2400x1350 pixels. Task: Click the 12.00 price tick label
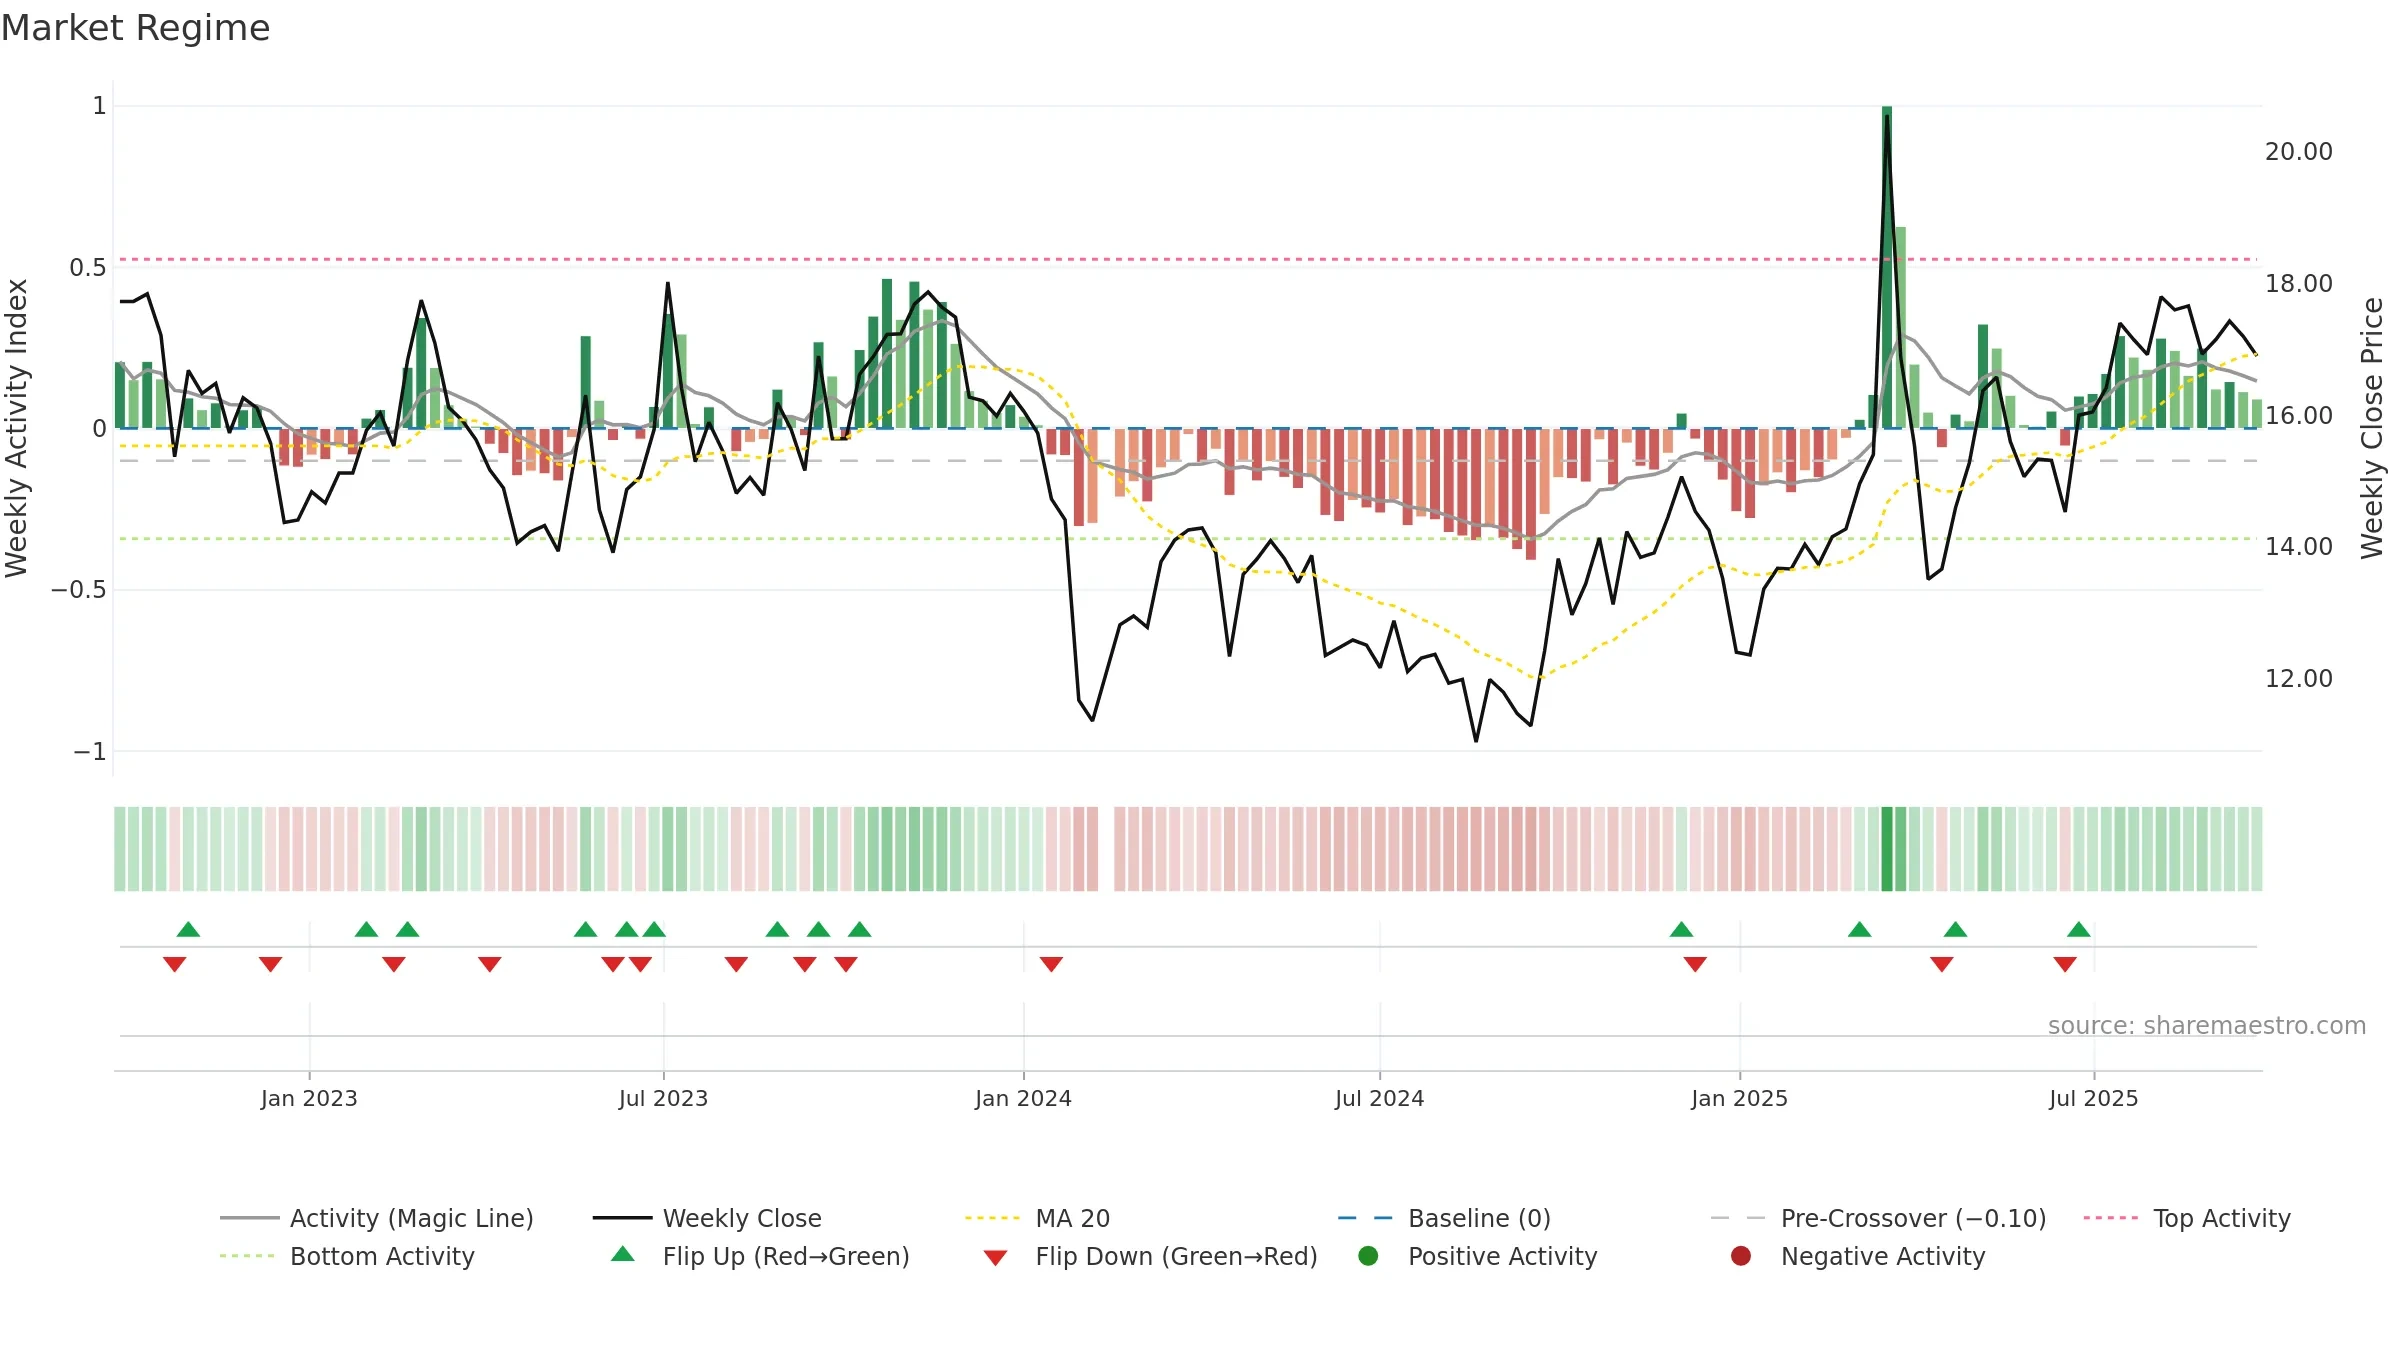pos(2298,679)
